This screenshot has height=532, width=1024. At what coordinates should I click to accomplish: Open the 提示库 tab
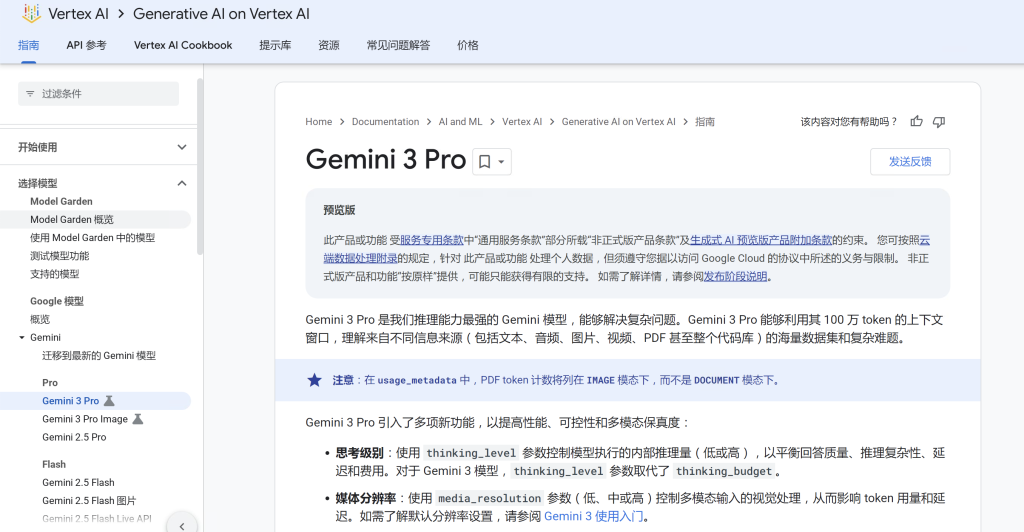point(275,45)
